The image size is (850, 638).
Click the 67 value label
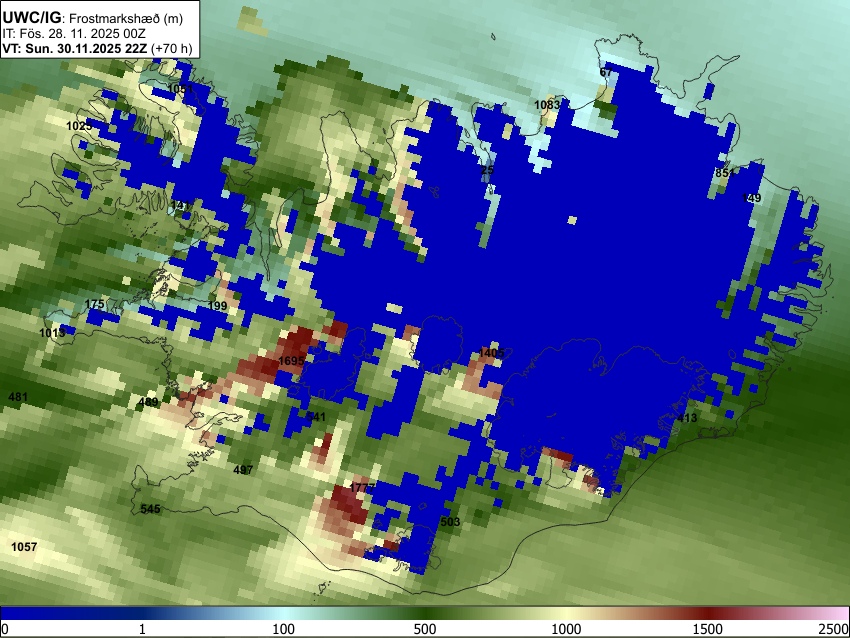pos(606,72)
